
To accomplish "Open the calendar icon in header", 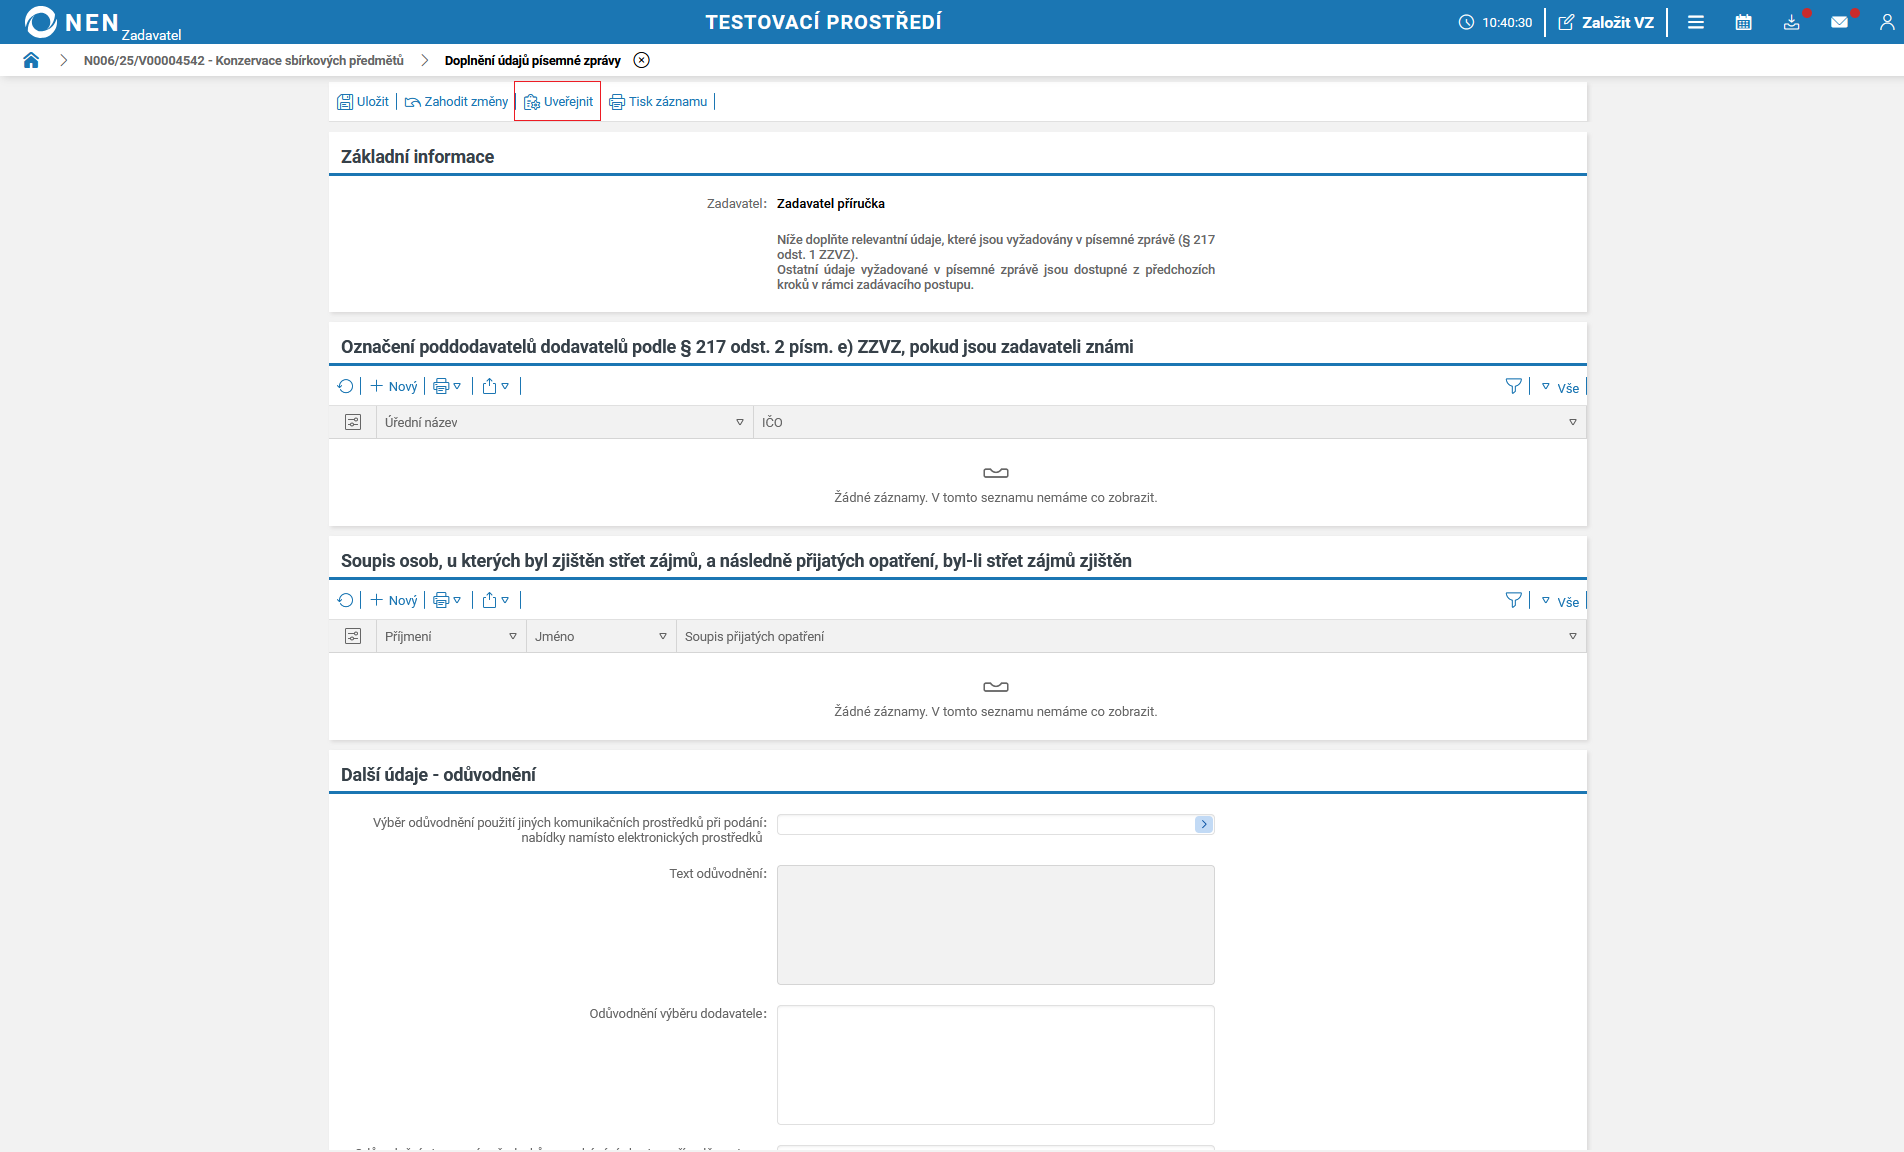I will tap(1744, 22).
